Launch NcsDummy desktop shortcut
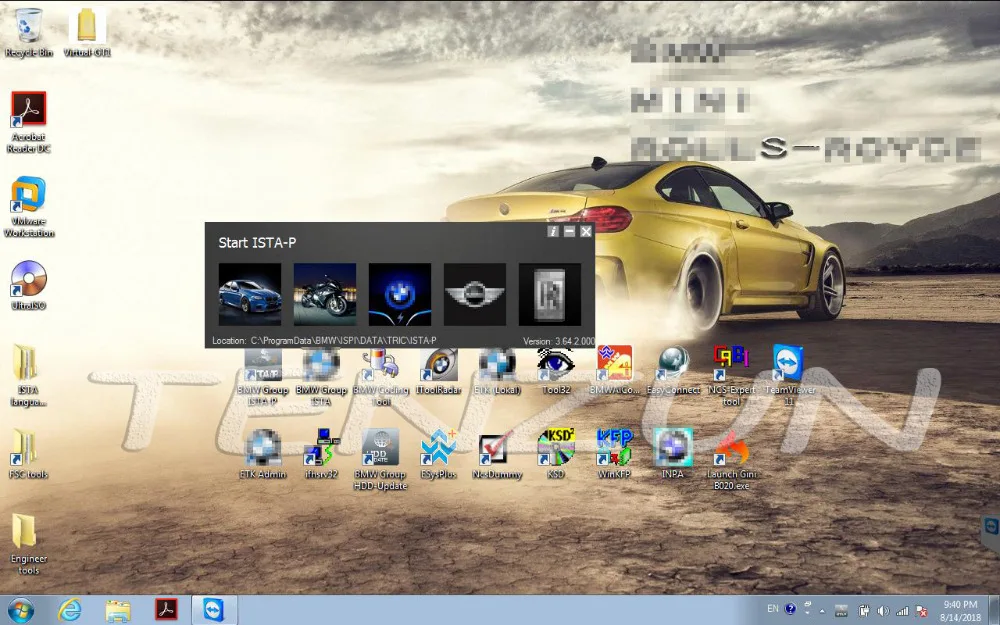 click(497, 454)
